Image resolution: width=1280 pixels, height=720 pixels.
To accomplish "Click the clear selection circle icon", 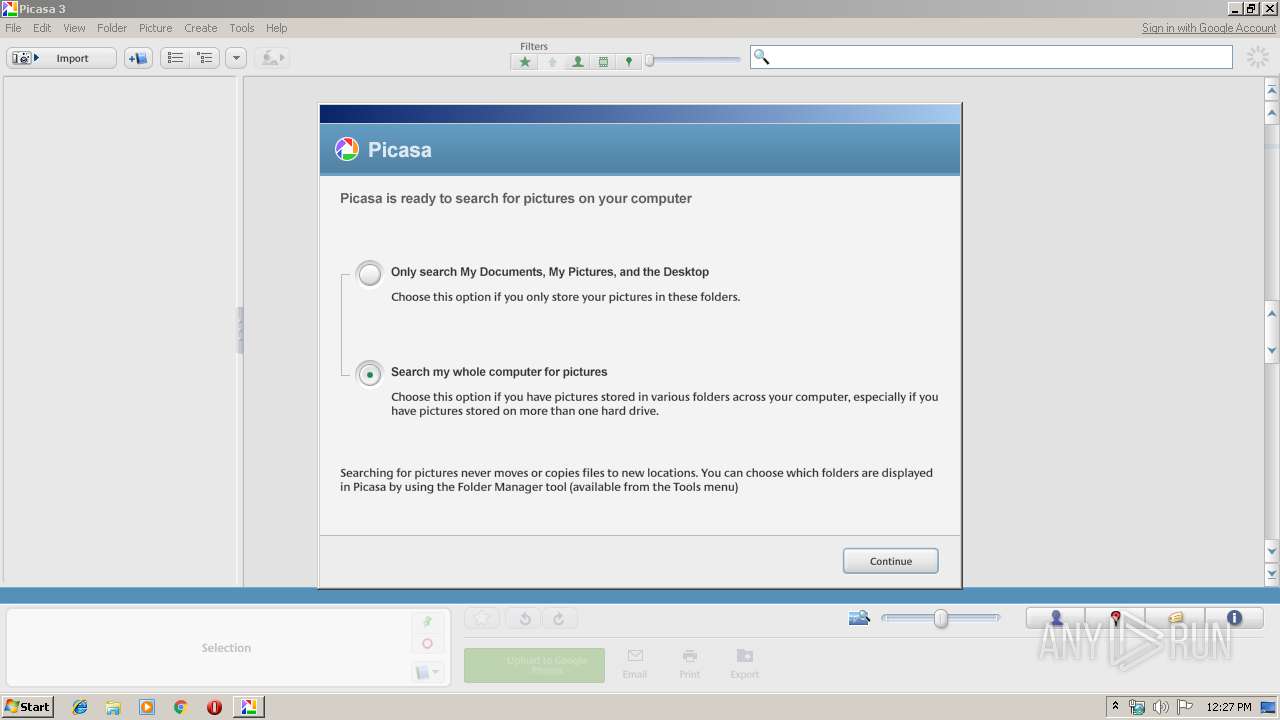I will [428, 645].
